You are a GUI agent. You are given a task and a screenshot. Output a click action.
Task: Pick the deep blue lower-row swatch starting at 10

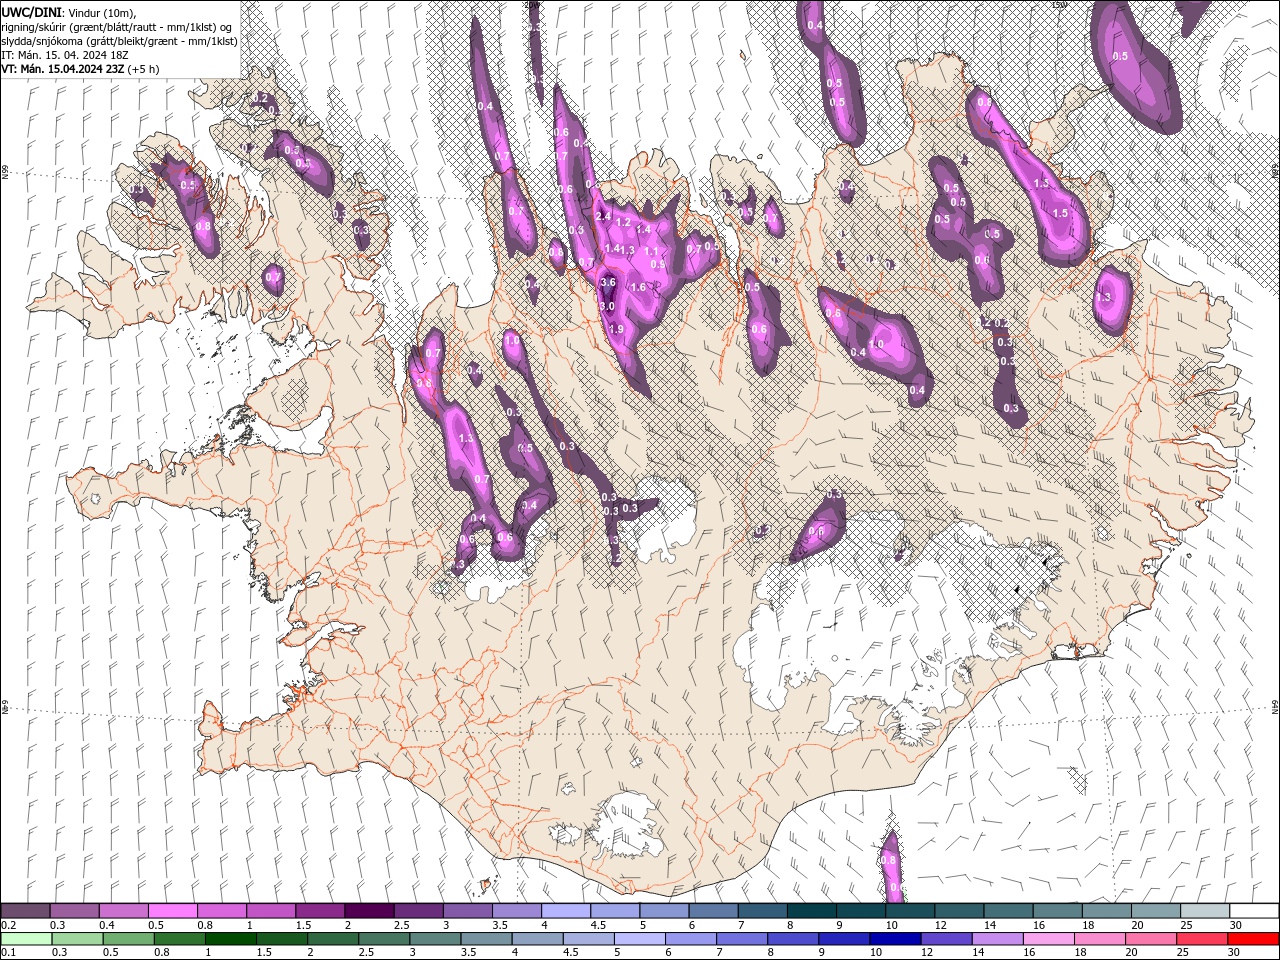894,939
